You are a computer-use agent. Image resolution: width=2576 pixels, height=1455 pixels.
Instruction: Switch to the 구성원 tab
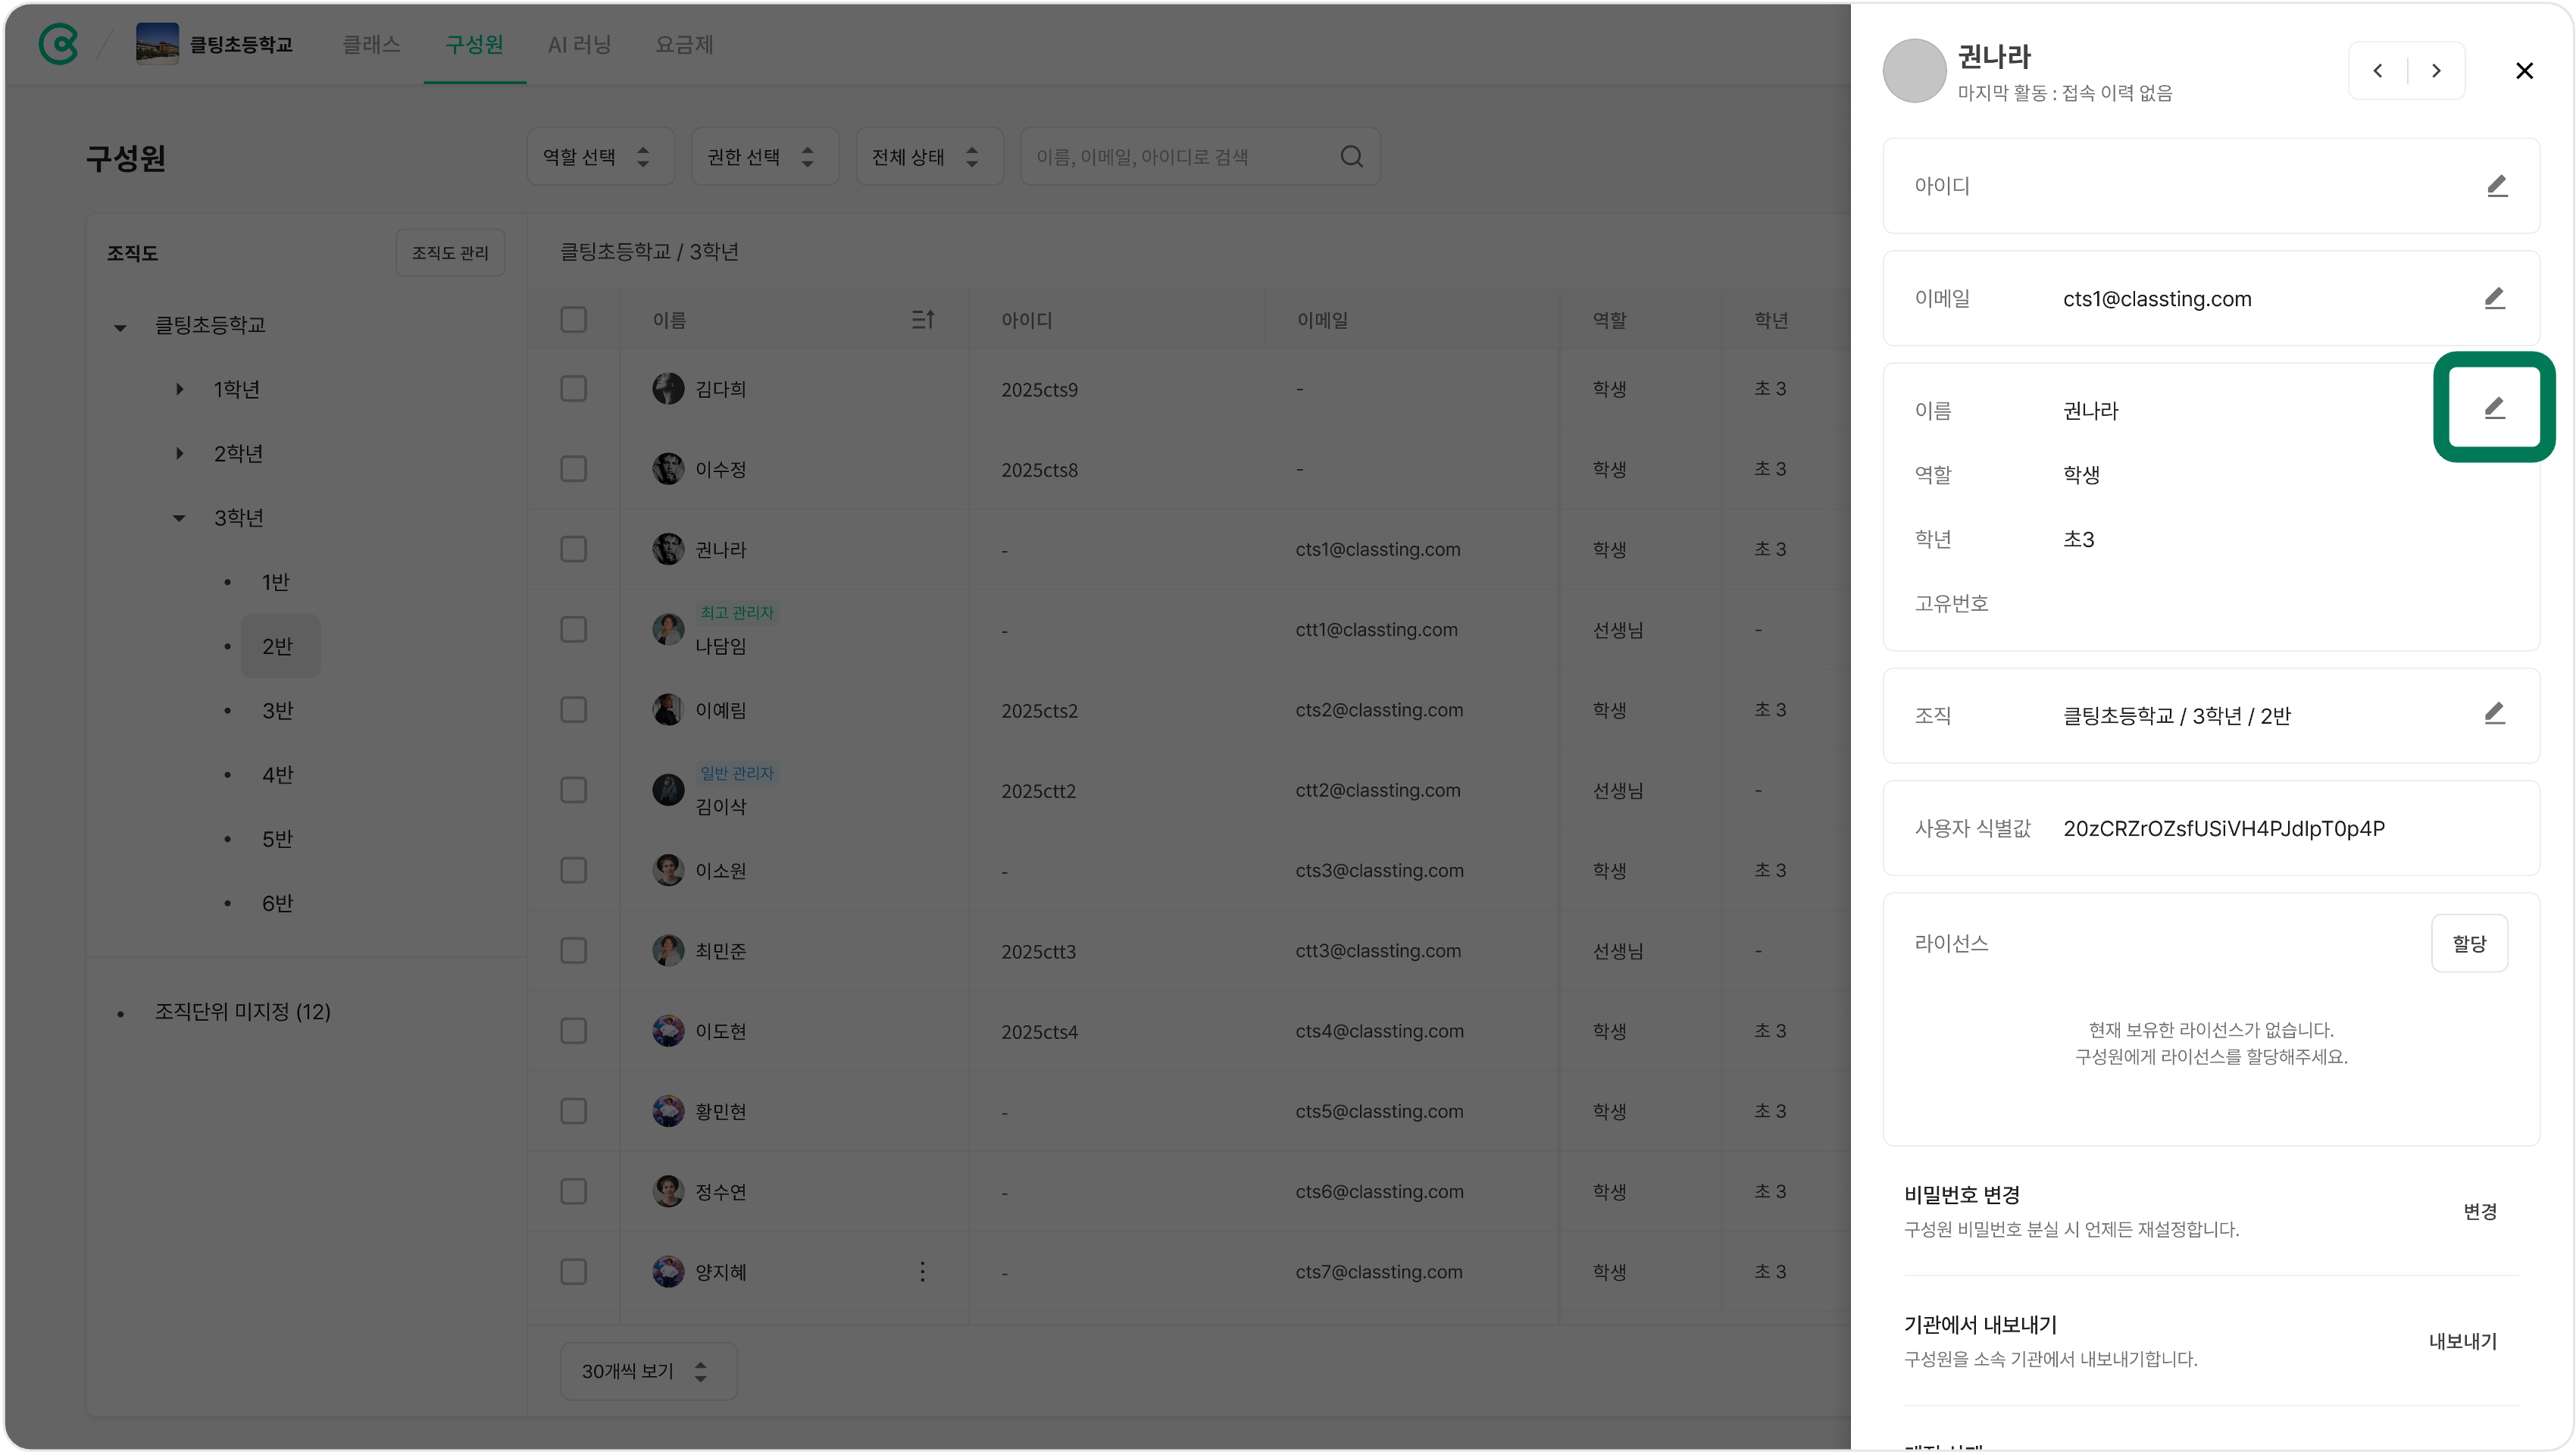point(474,44)
